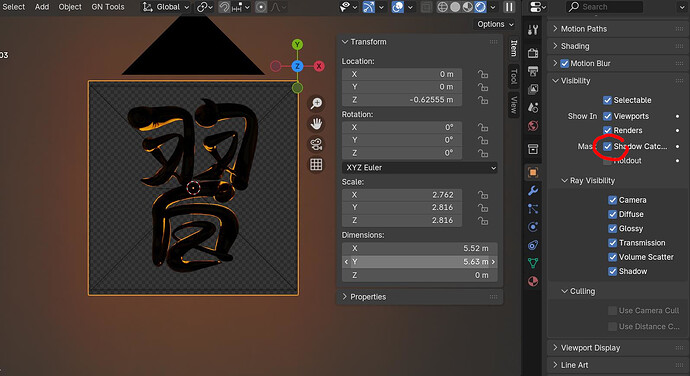Viewport: 690px width, 376px height.
Task: Disable Camera ray visibility
Action: (613, 200)
